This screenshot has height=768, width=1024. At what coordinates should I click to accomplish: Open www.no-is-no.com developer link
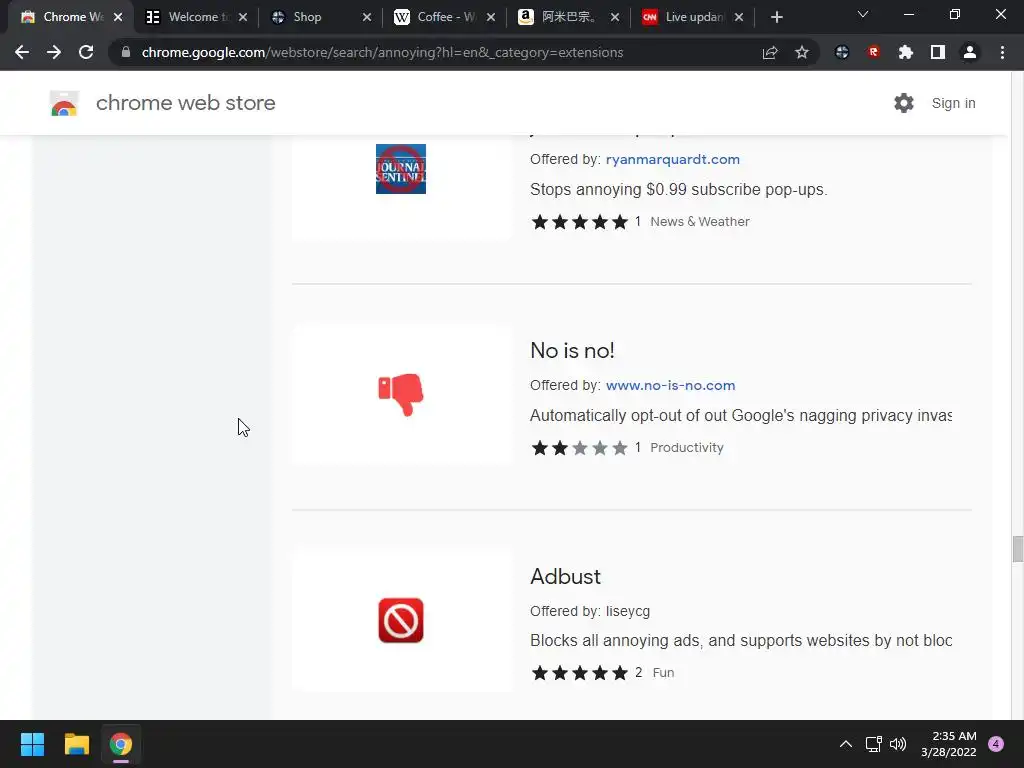671,385
